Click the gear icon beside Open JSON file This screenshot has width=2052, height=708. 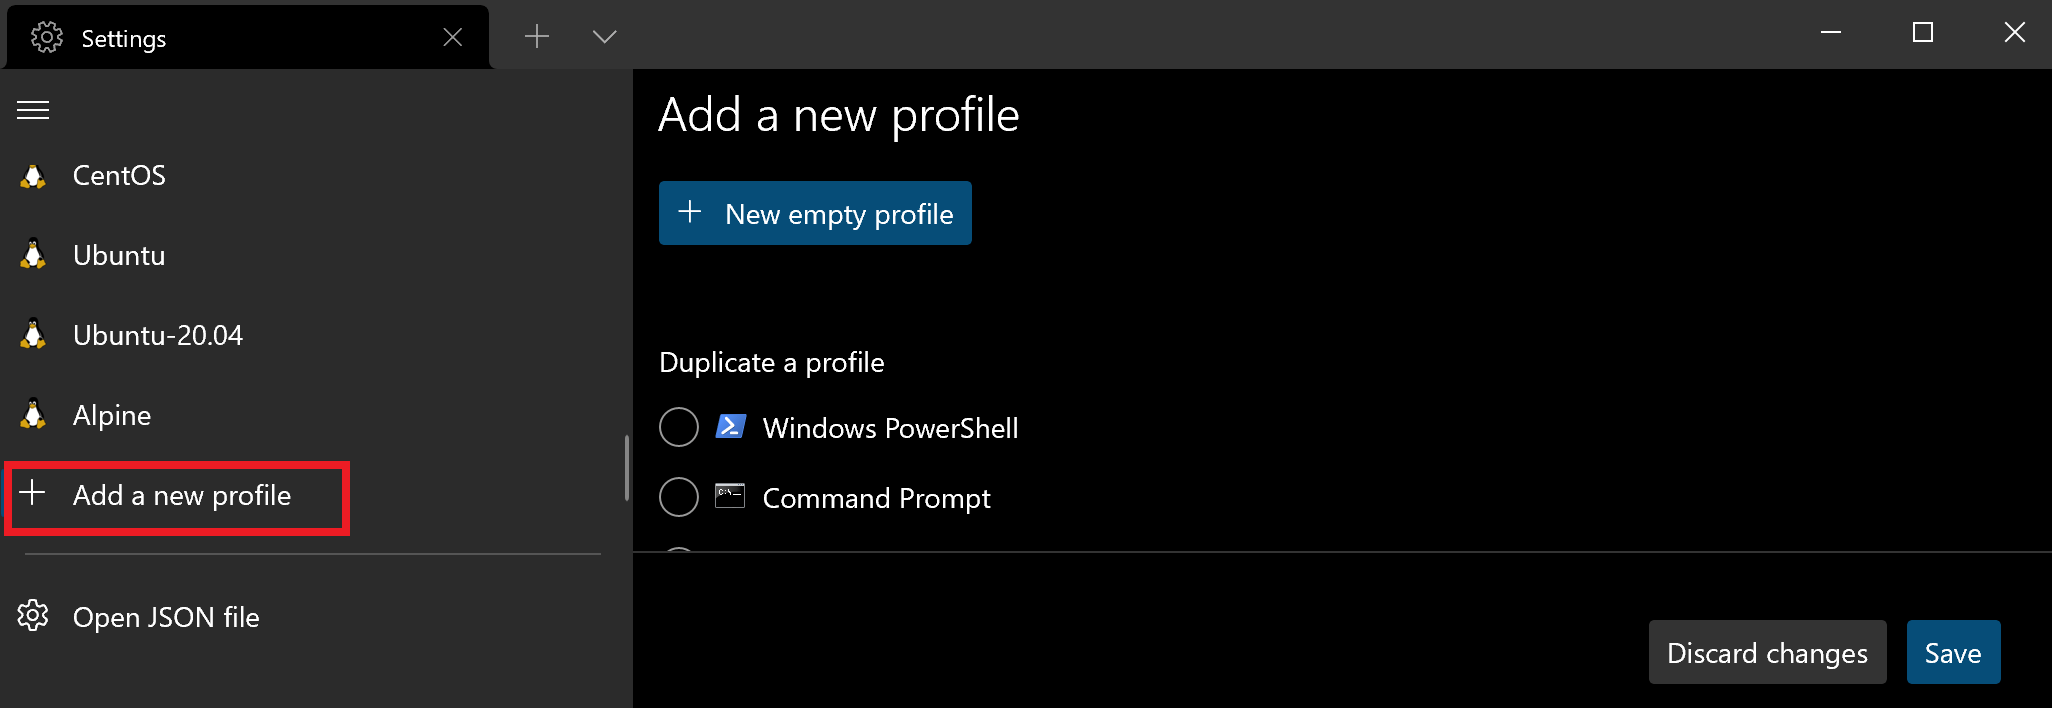coord(33,616)
